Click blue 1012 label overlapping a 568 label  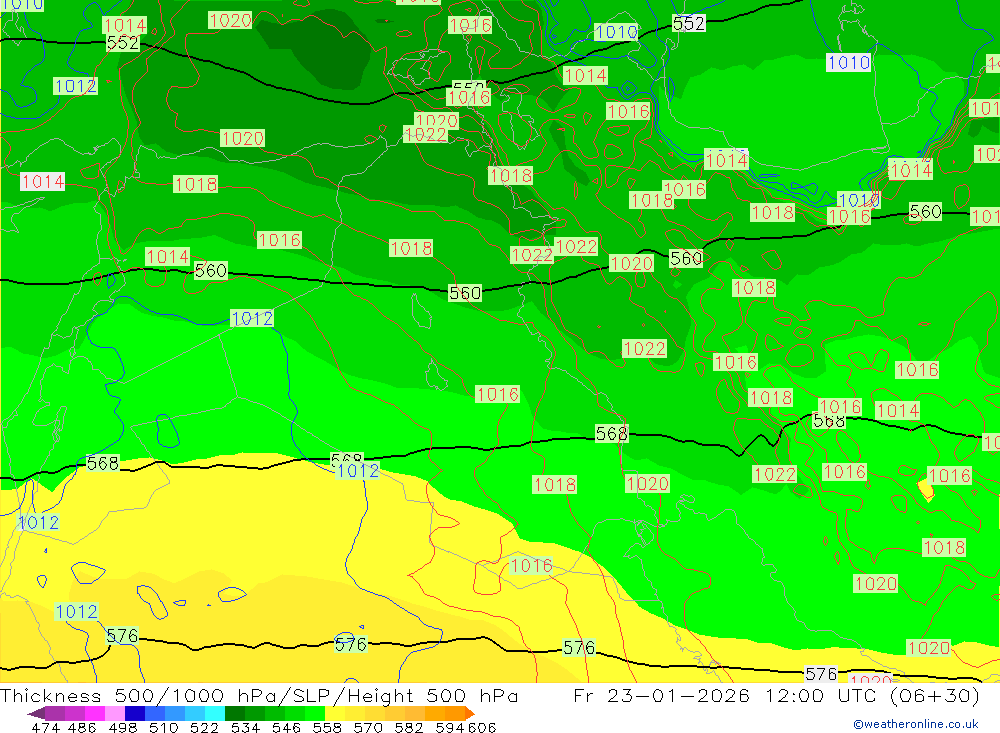[x=357, y=471]
